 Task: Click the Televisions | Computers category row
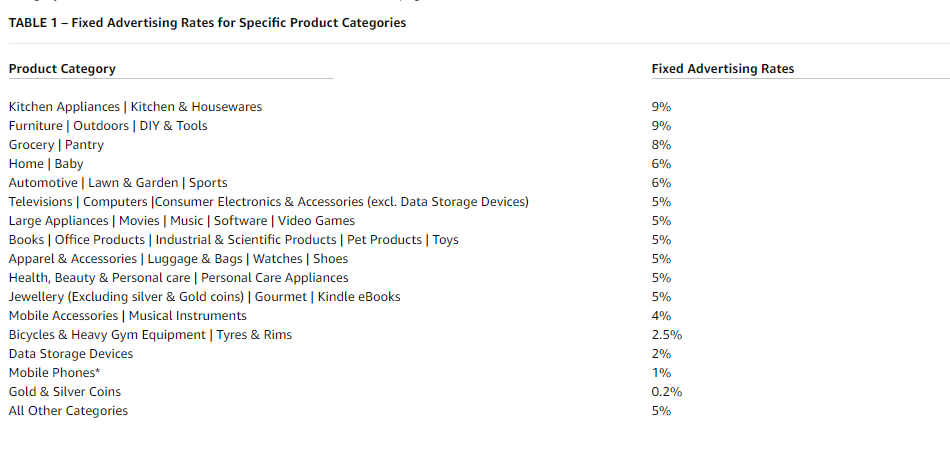(x=268, y=202)
